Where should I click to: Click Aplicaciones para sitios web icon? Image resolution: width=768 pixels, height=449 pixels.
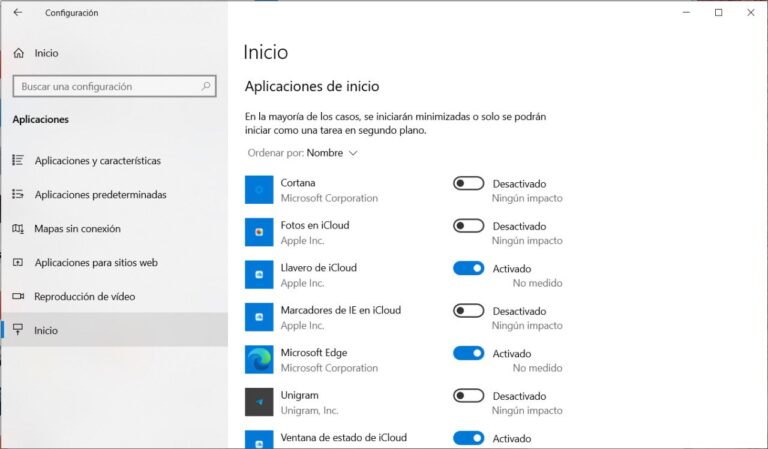click(18, 262)
